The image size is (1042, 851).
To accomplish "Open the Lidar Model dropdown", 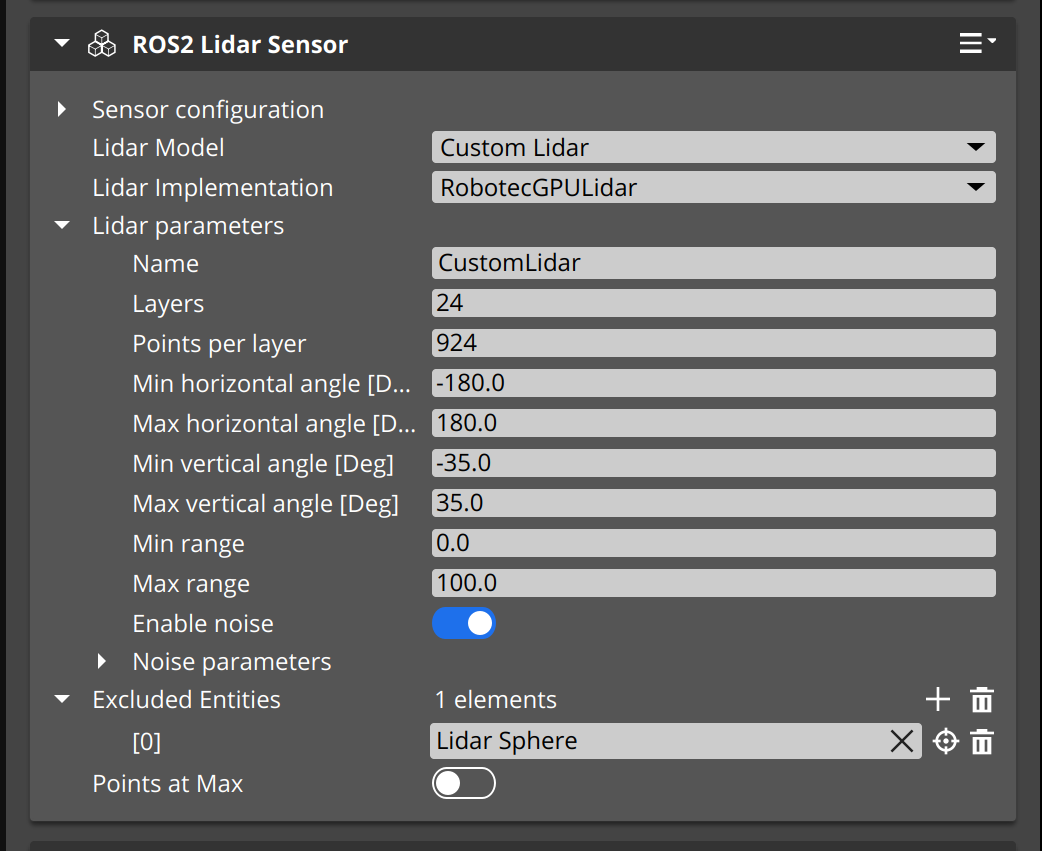I will (713, 147).
